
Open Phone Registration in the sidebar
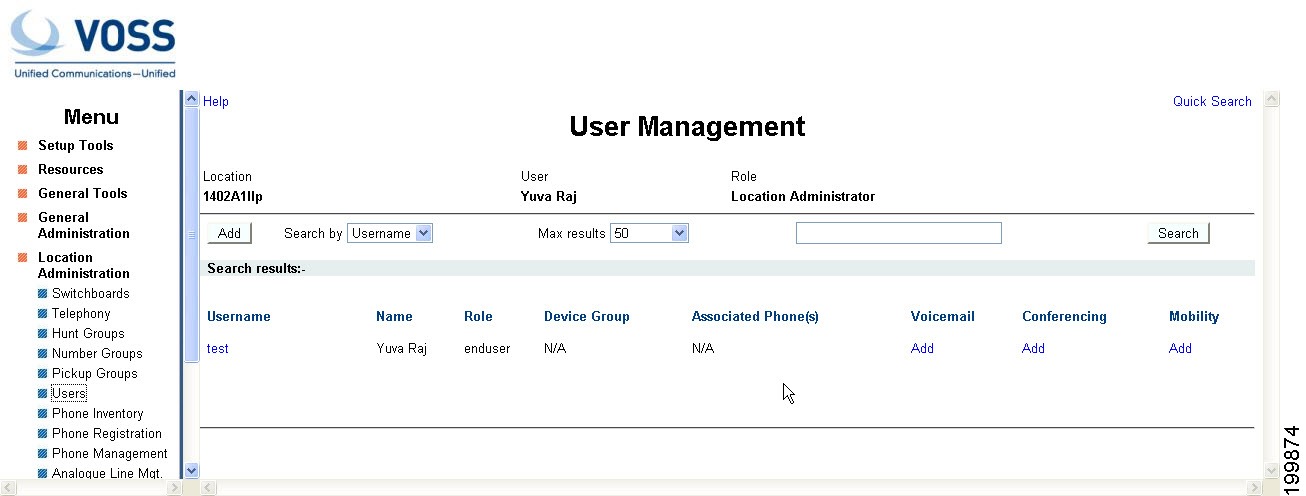click(107, 434)
